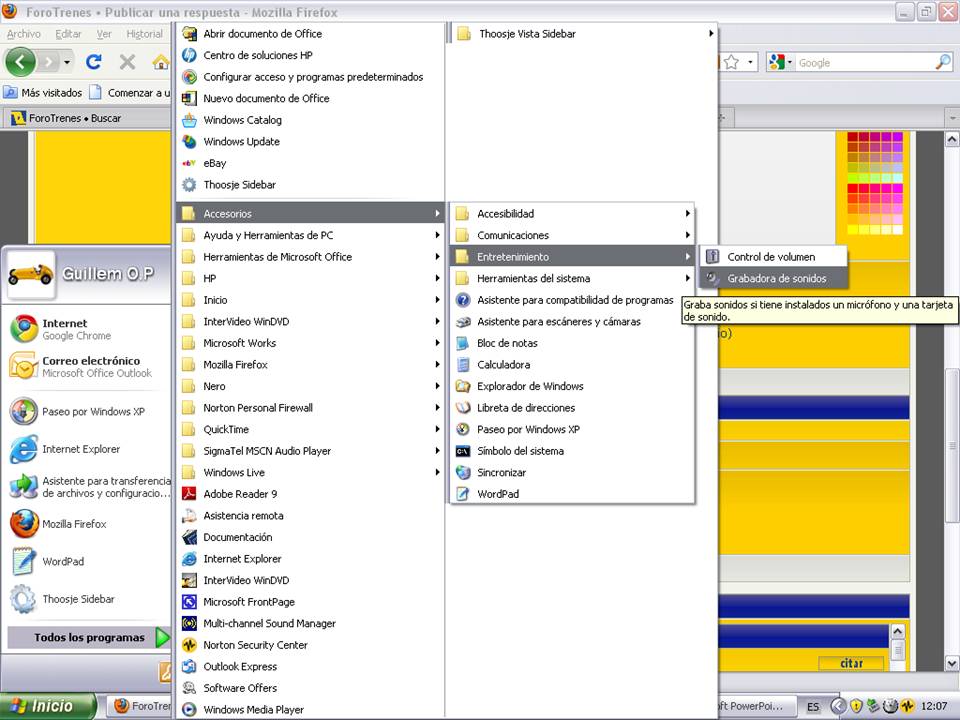Launch Multi-channel Sound Manager

(311, 623)
